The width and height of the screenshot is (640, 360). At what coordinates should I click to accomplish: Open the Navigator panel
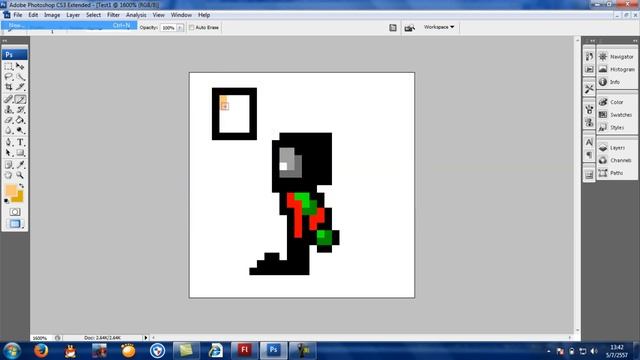point(617,57)
